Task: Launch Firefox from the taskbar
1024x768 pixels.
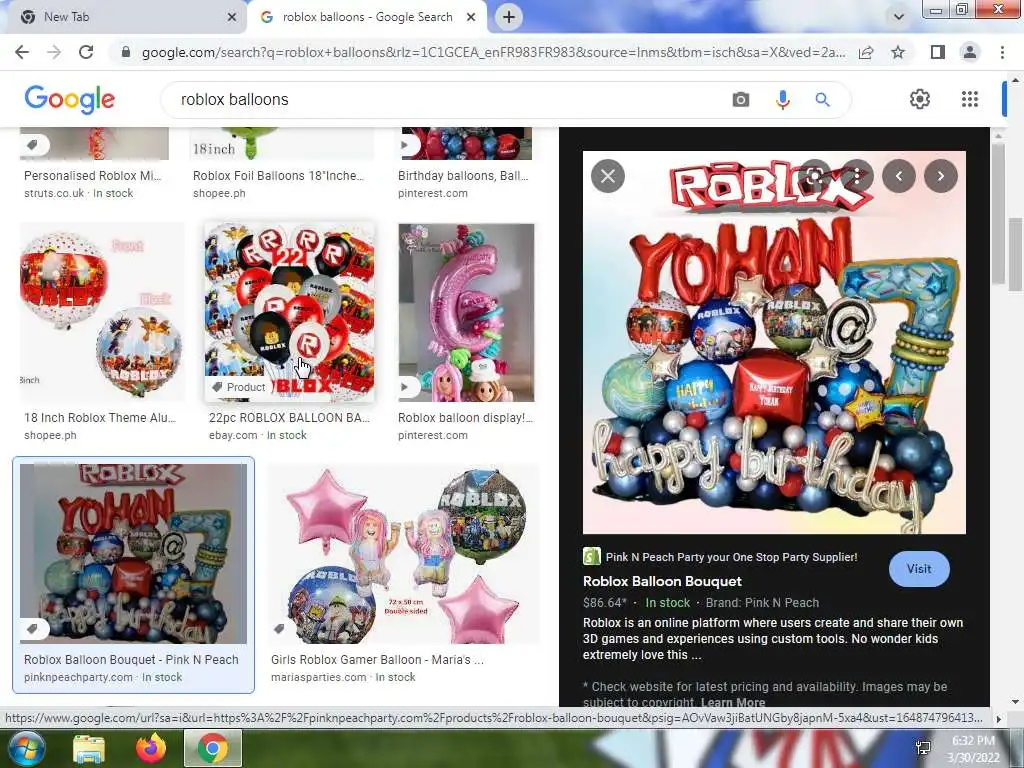Action: [x=151, y=748]
